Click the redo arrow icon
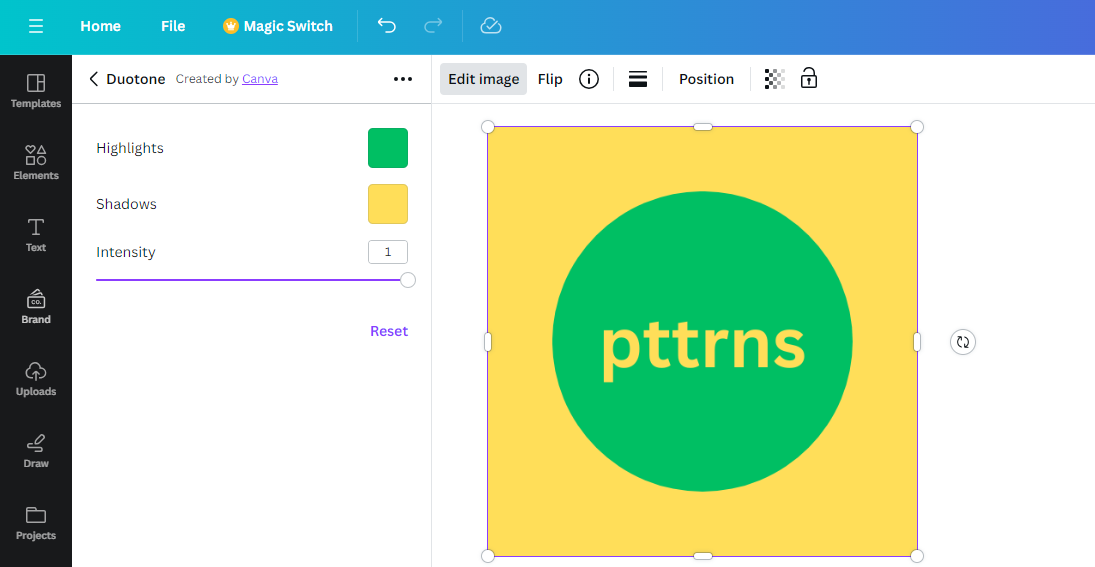Viewport: 1095px width, 567px height. (434, 27)
